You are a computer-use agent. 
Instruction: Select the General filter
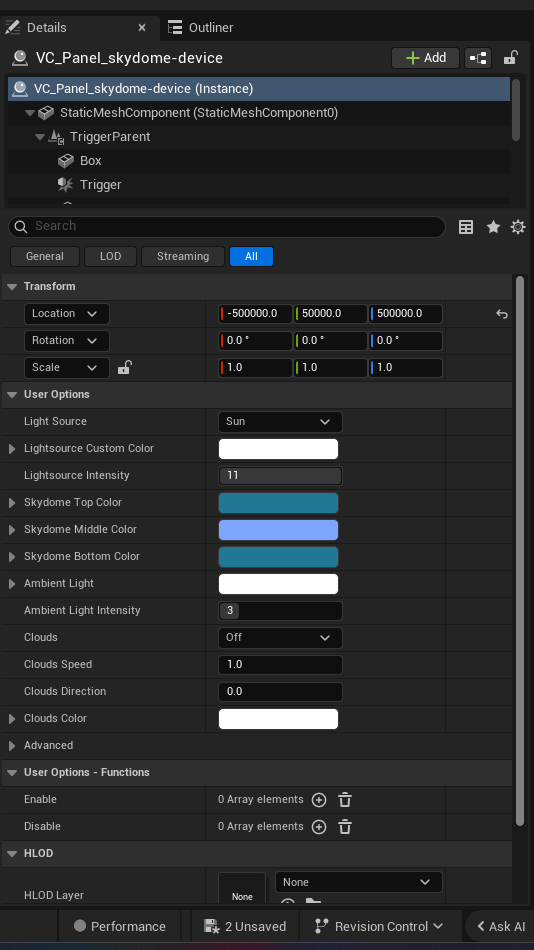pos(45,256)
